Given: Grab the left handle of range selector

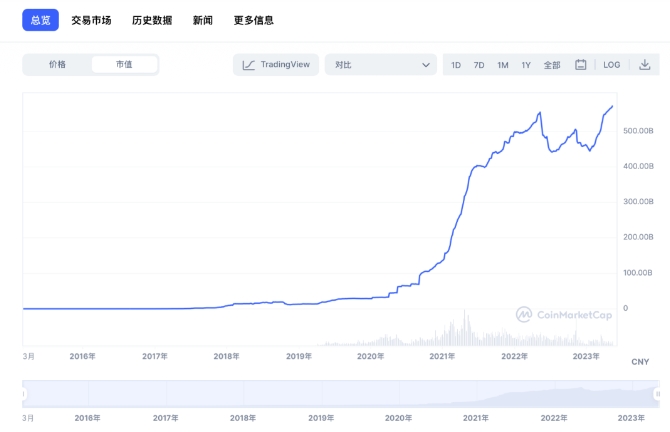Looking at the screenshot, I should [x=24, y=394].
